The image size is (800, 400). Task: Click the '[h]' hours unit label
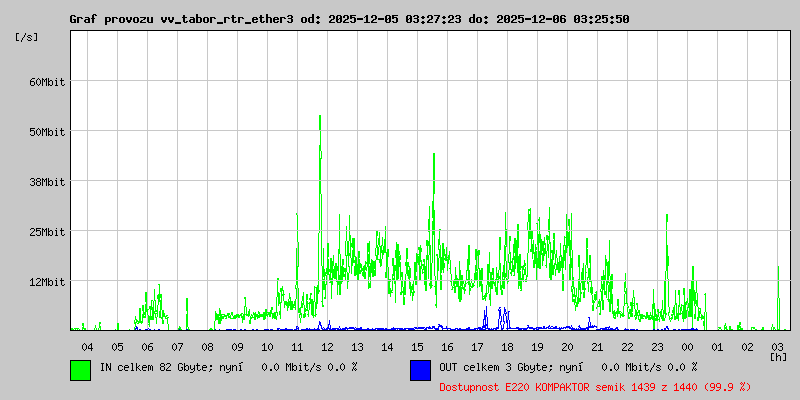point(778,356)
